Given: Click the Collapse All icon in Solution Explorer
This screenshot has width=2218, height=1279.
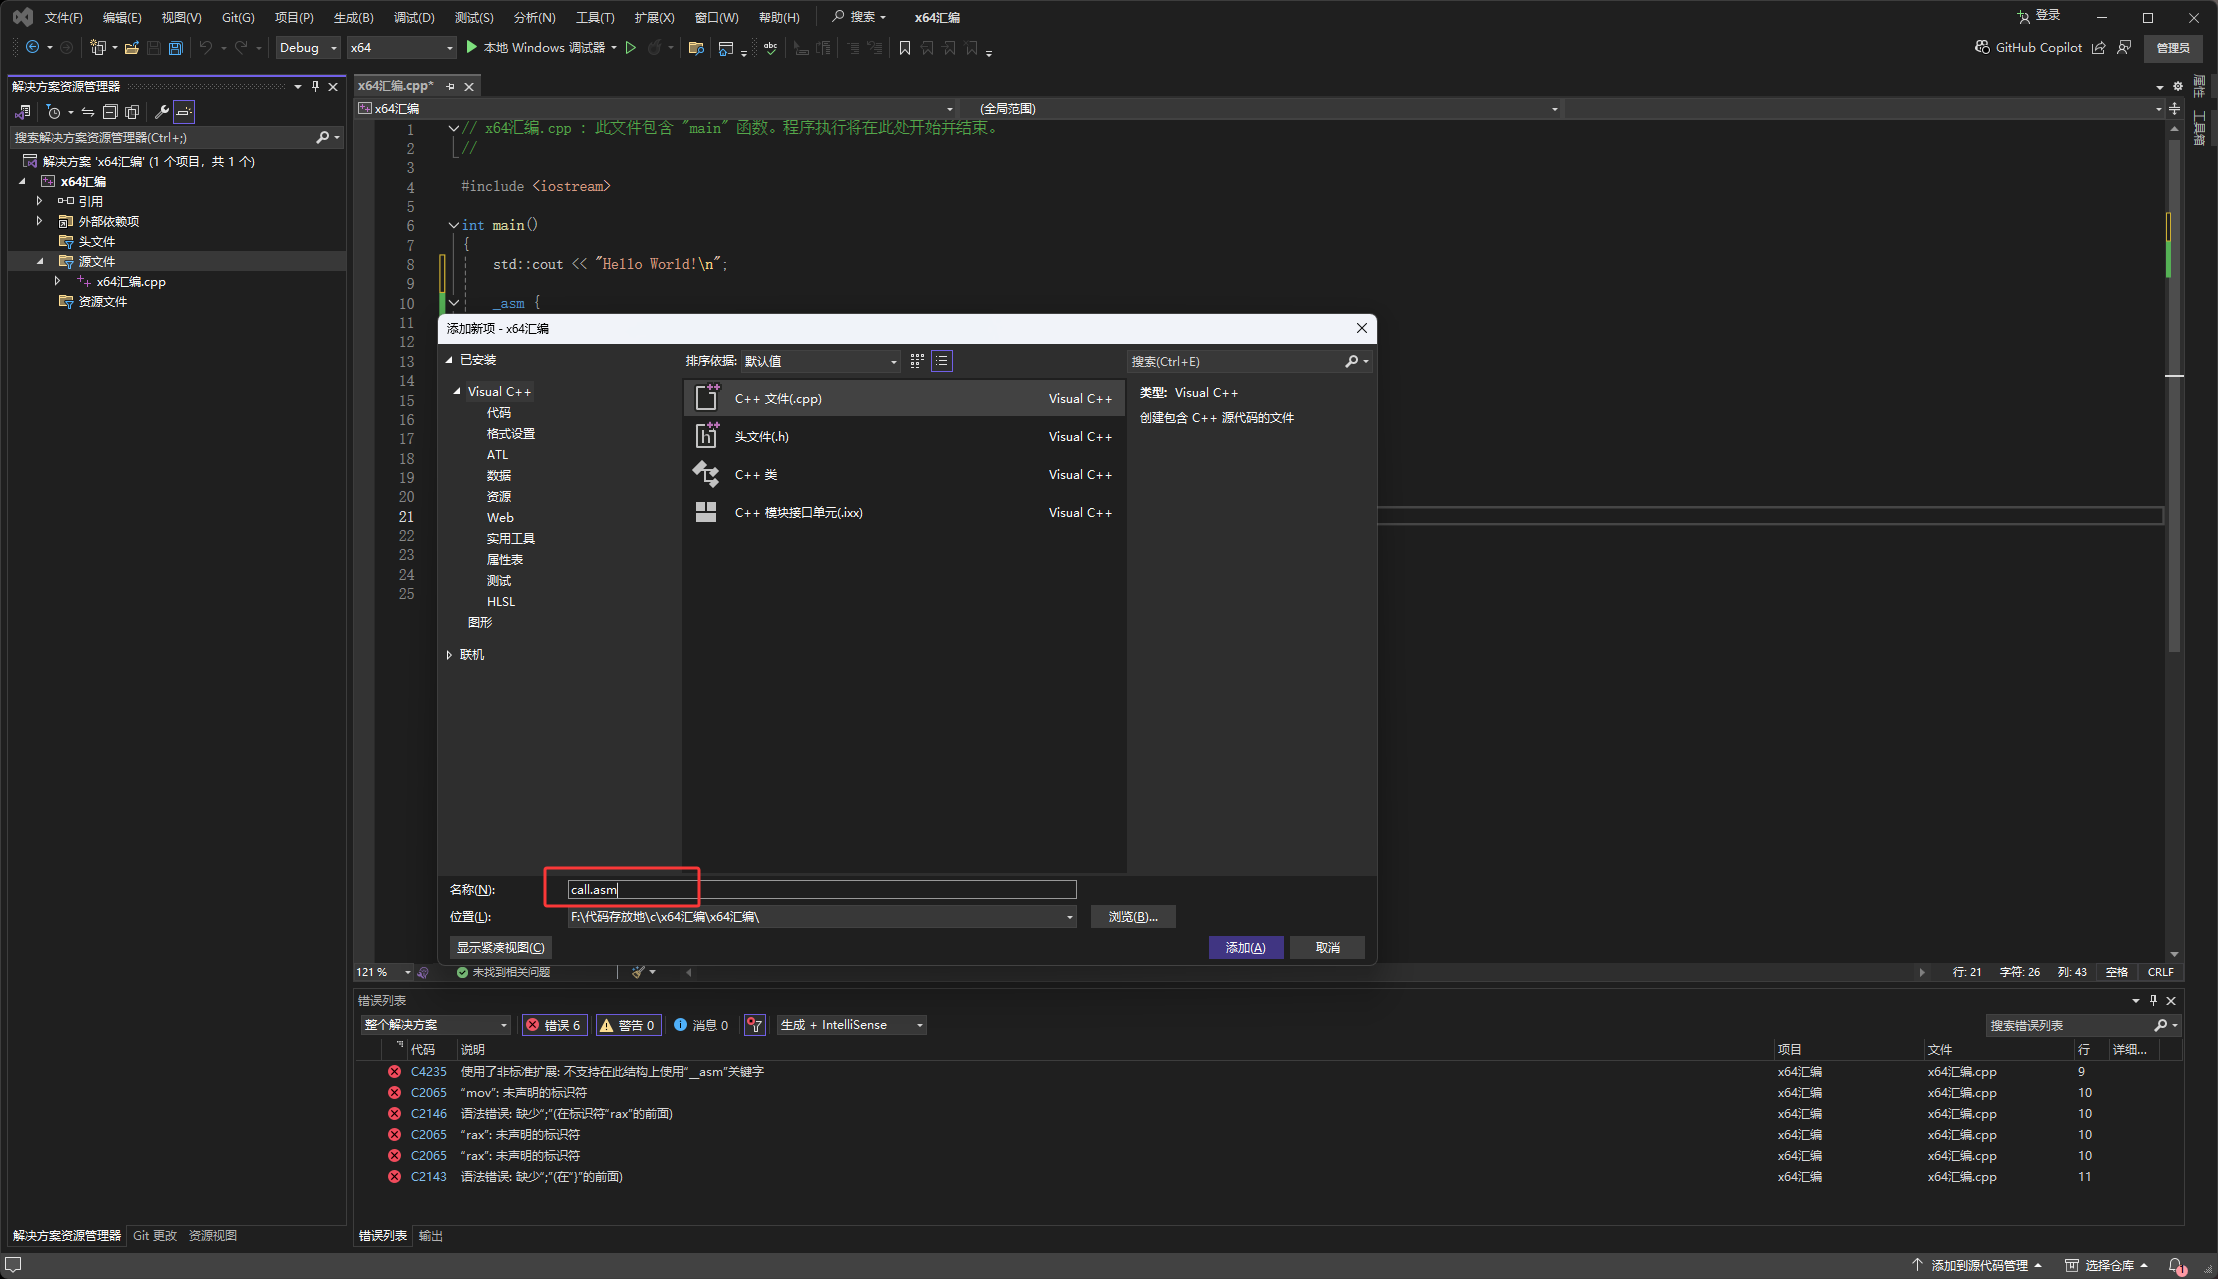Looking at the screenshot, I should tap(110, 112).
